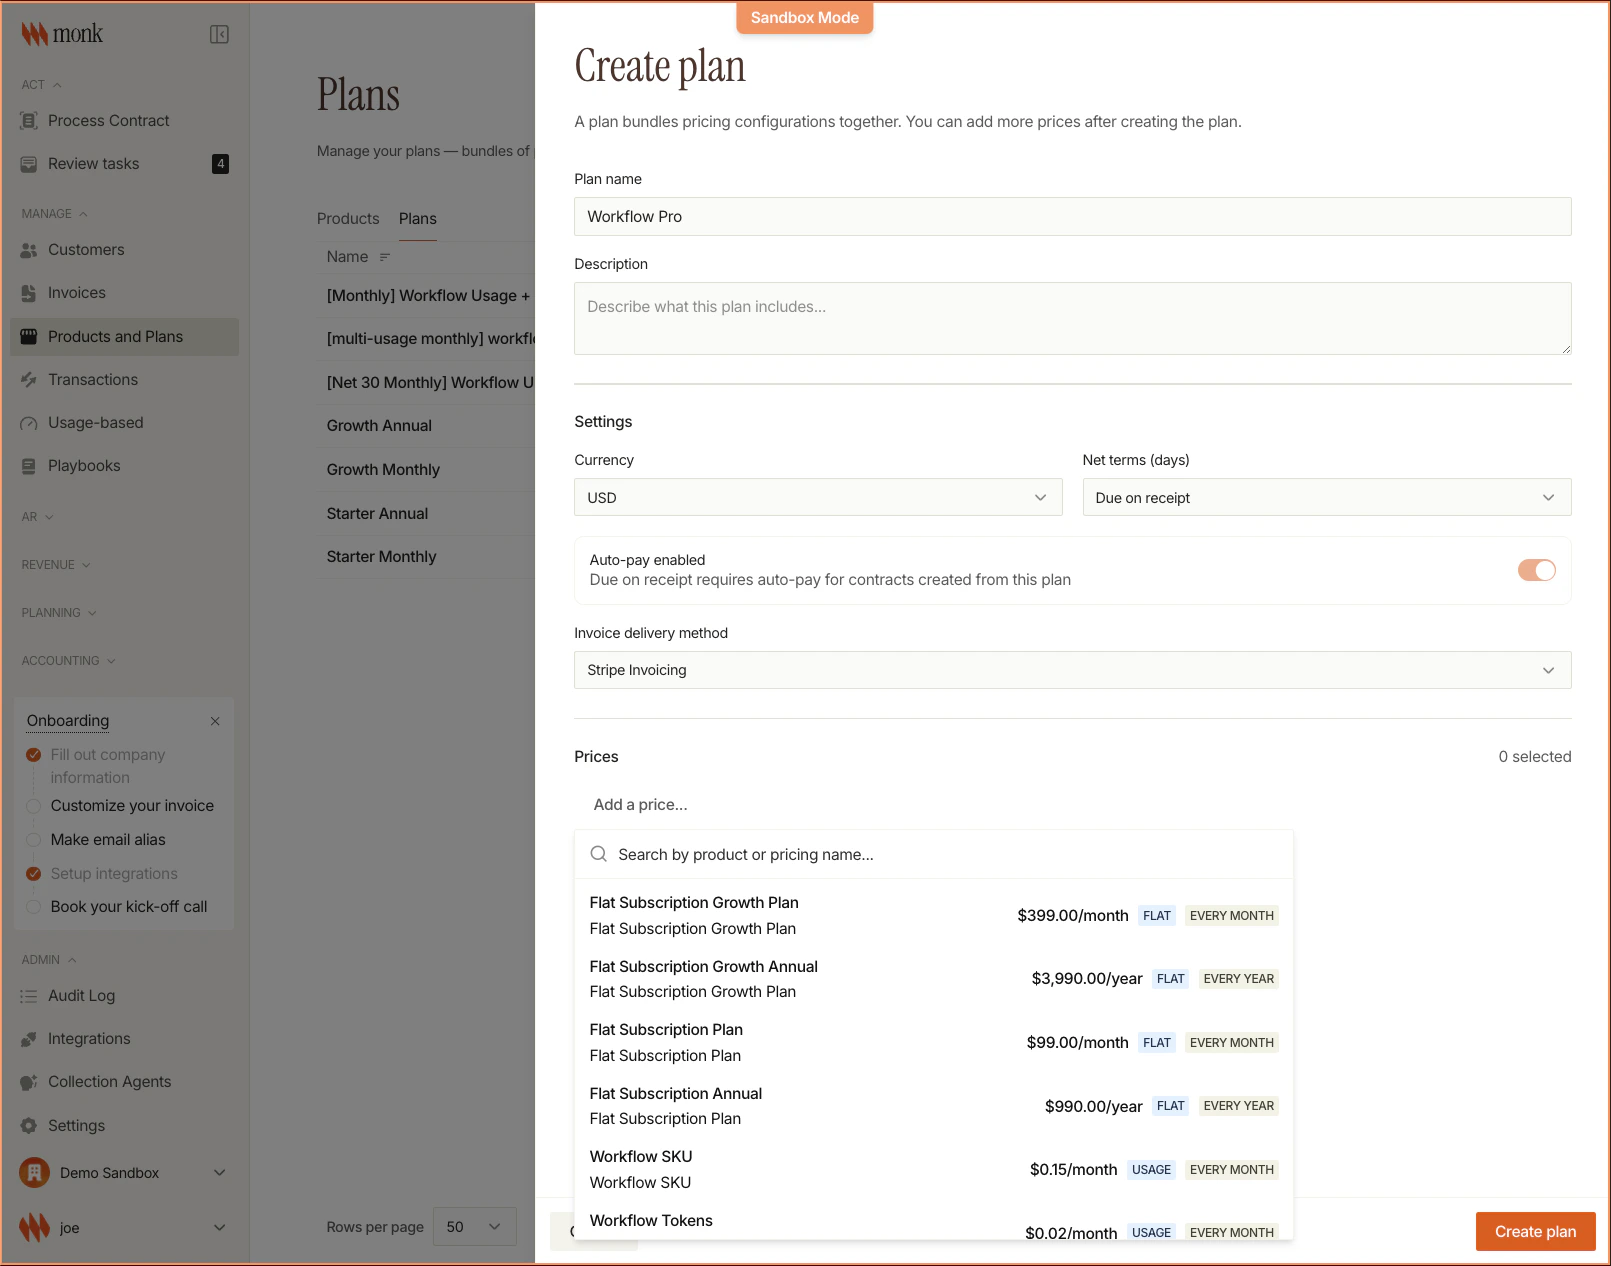
Task: Click the Collection Agents icon
Action: [29, 1082]
